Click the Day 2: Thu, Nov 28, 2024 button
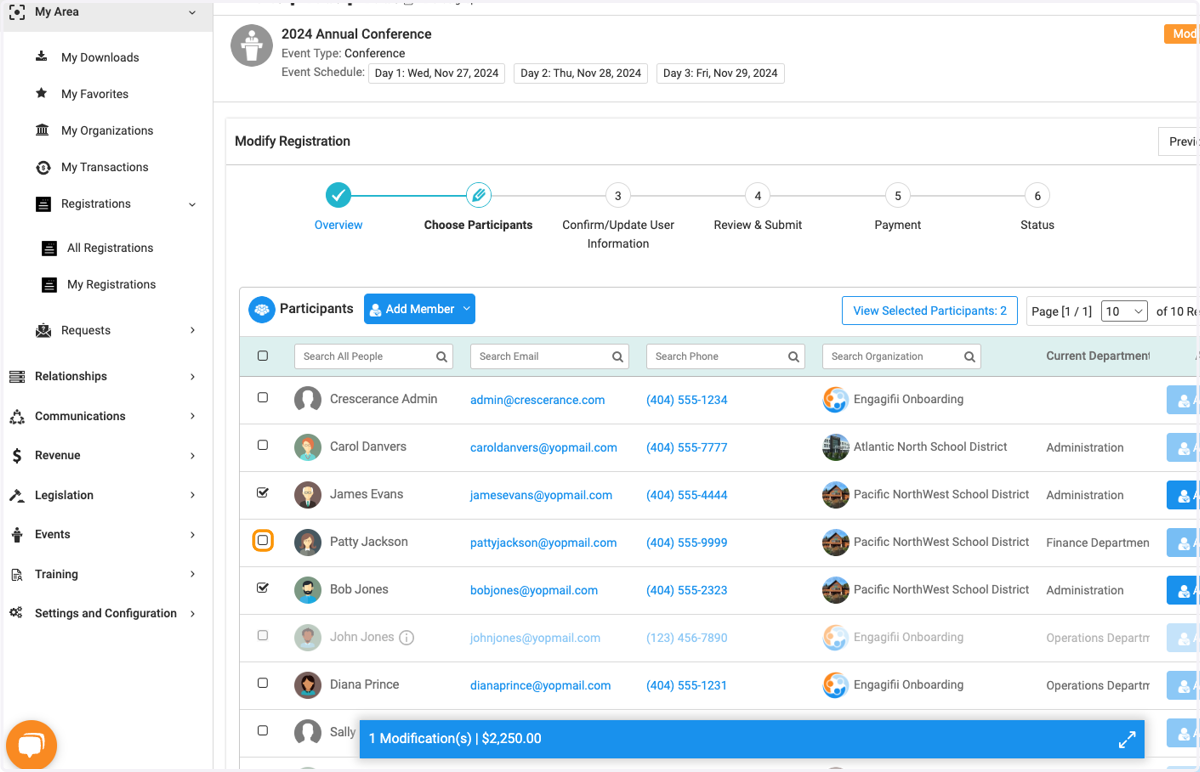This screenshot has height=772, width=1200. [581, 73]
